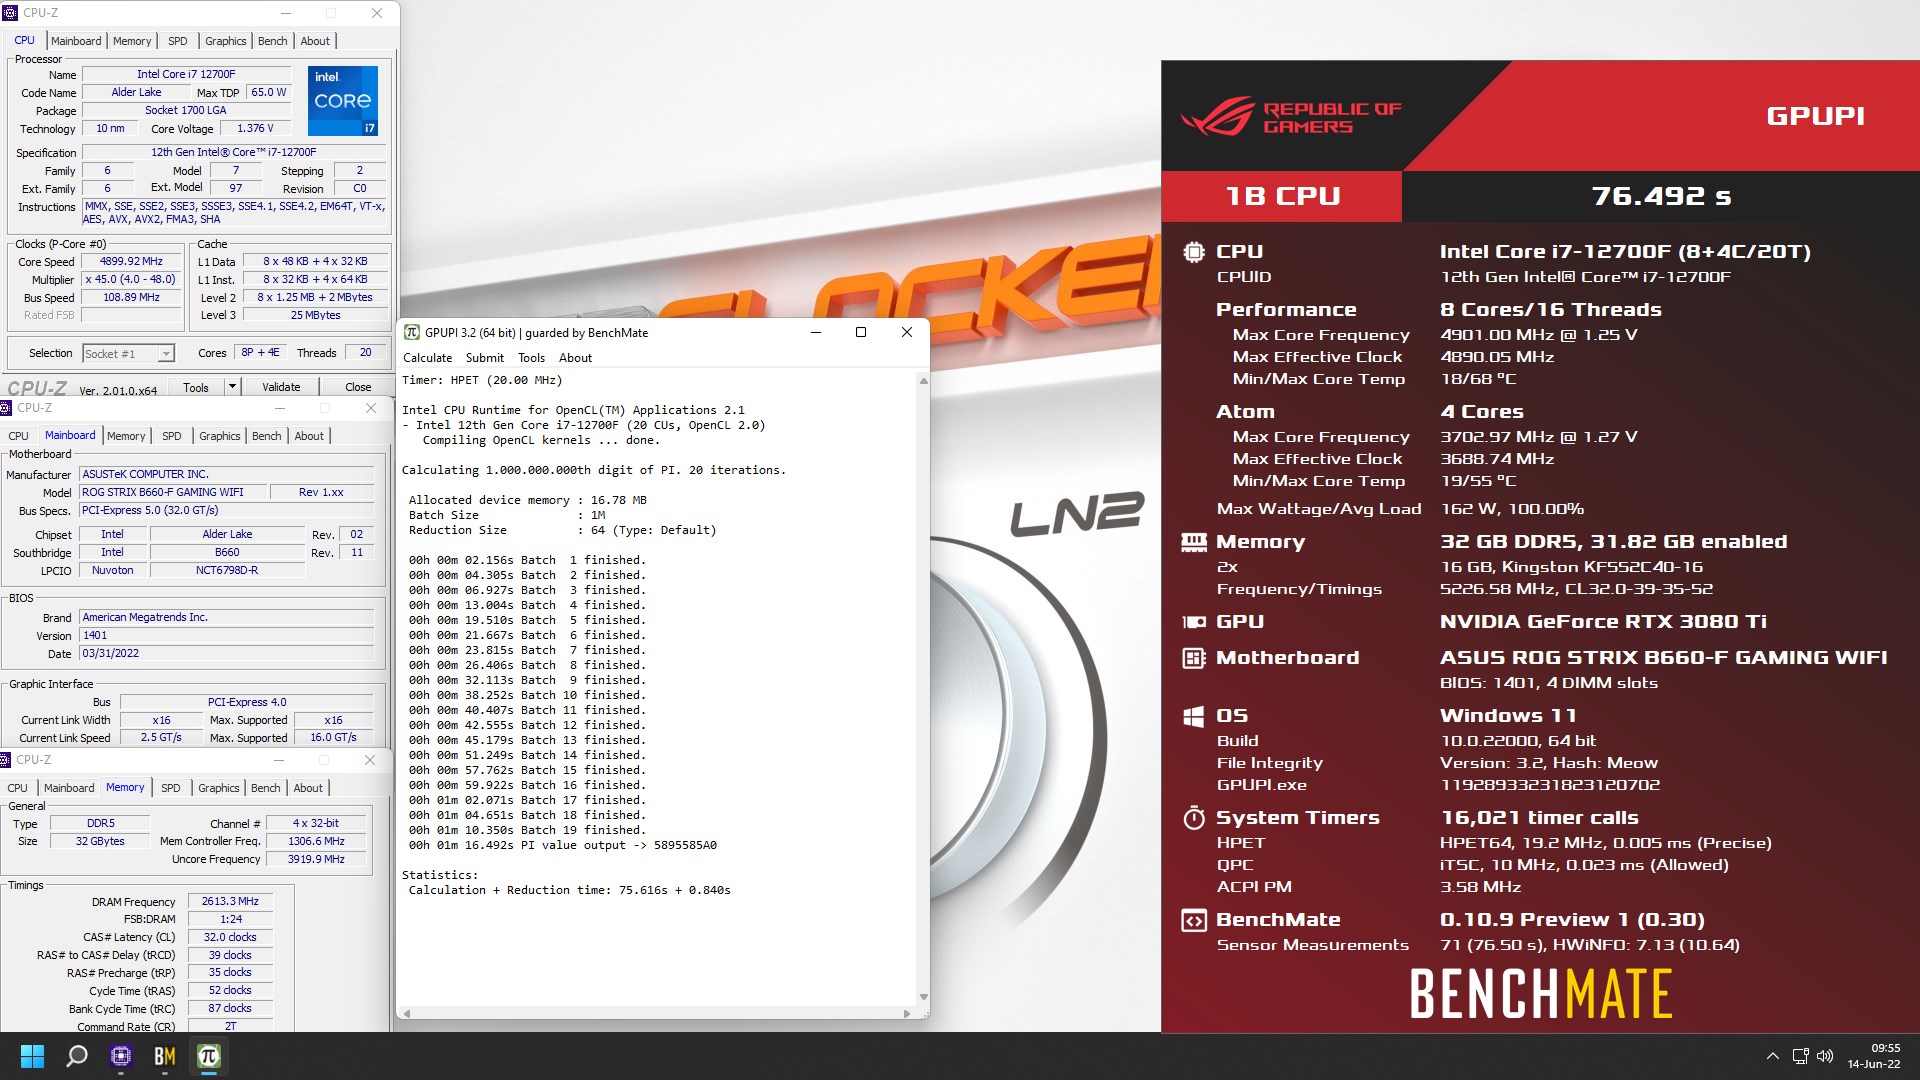The width and height of the screenshot is (1920, 1080).
Task: Click GPUPI horizontal scrollbar left arrow
Action: pos(407,1013)
